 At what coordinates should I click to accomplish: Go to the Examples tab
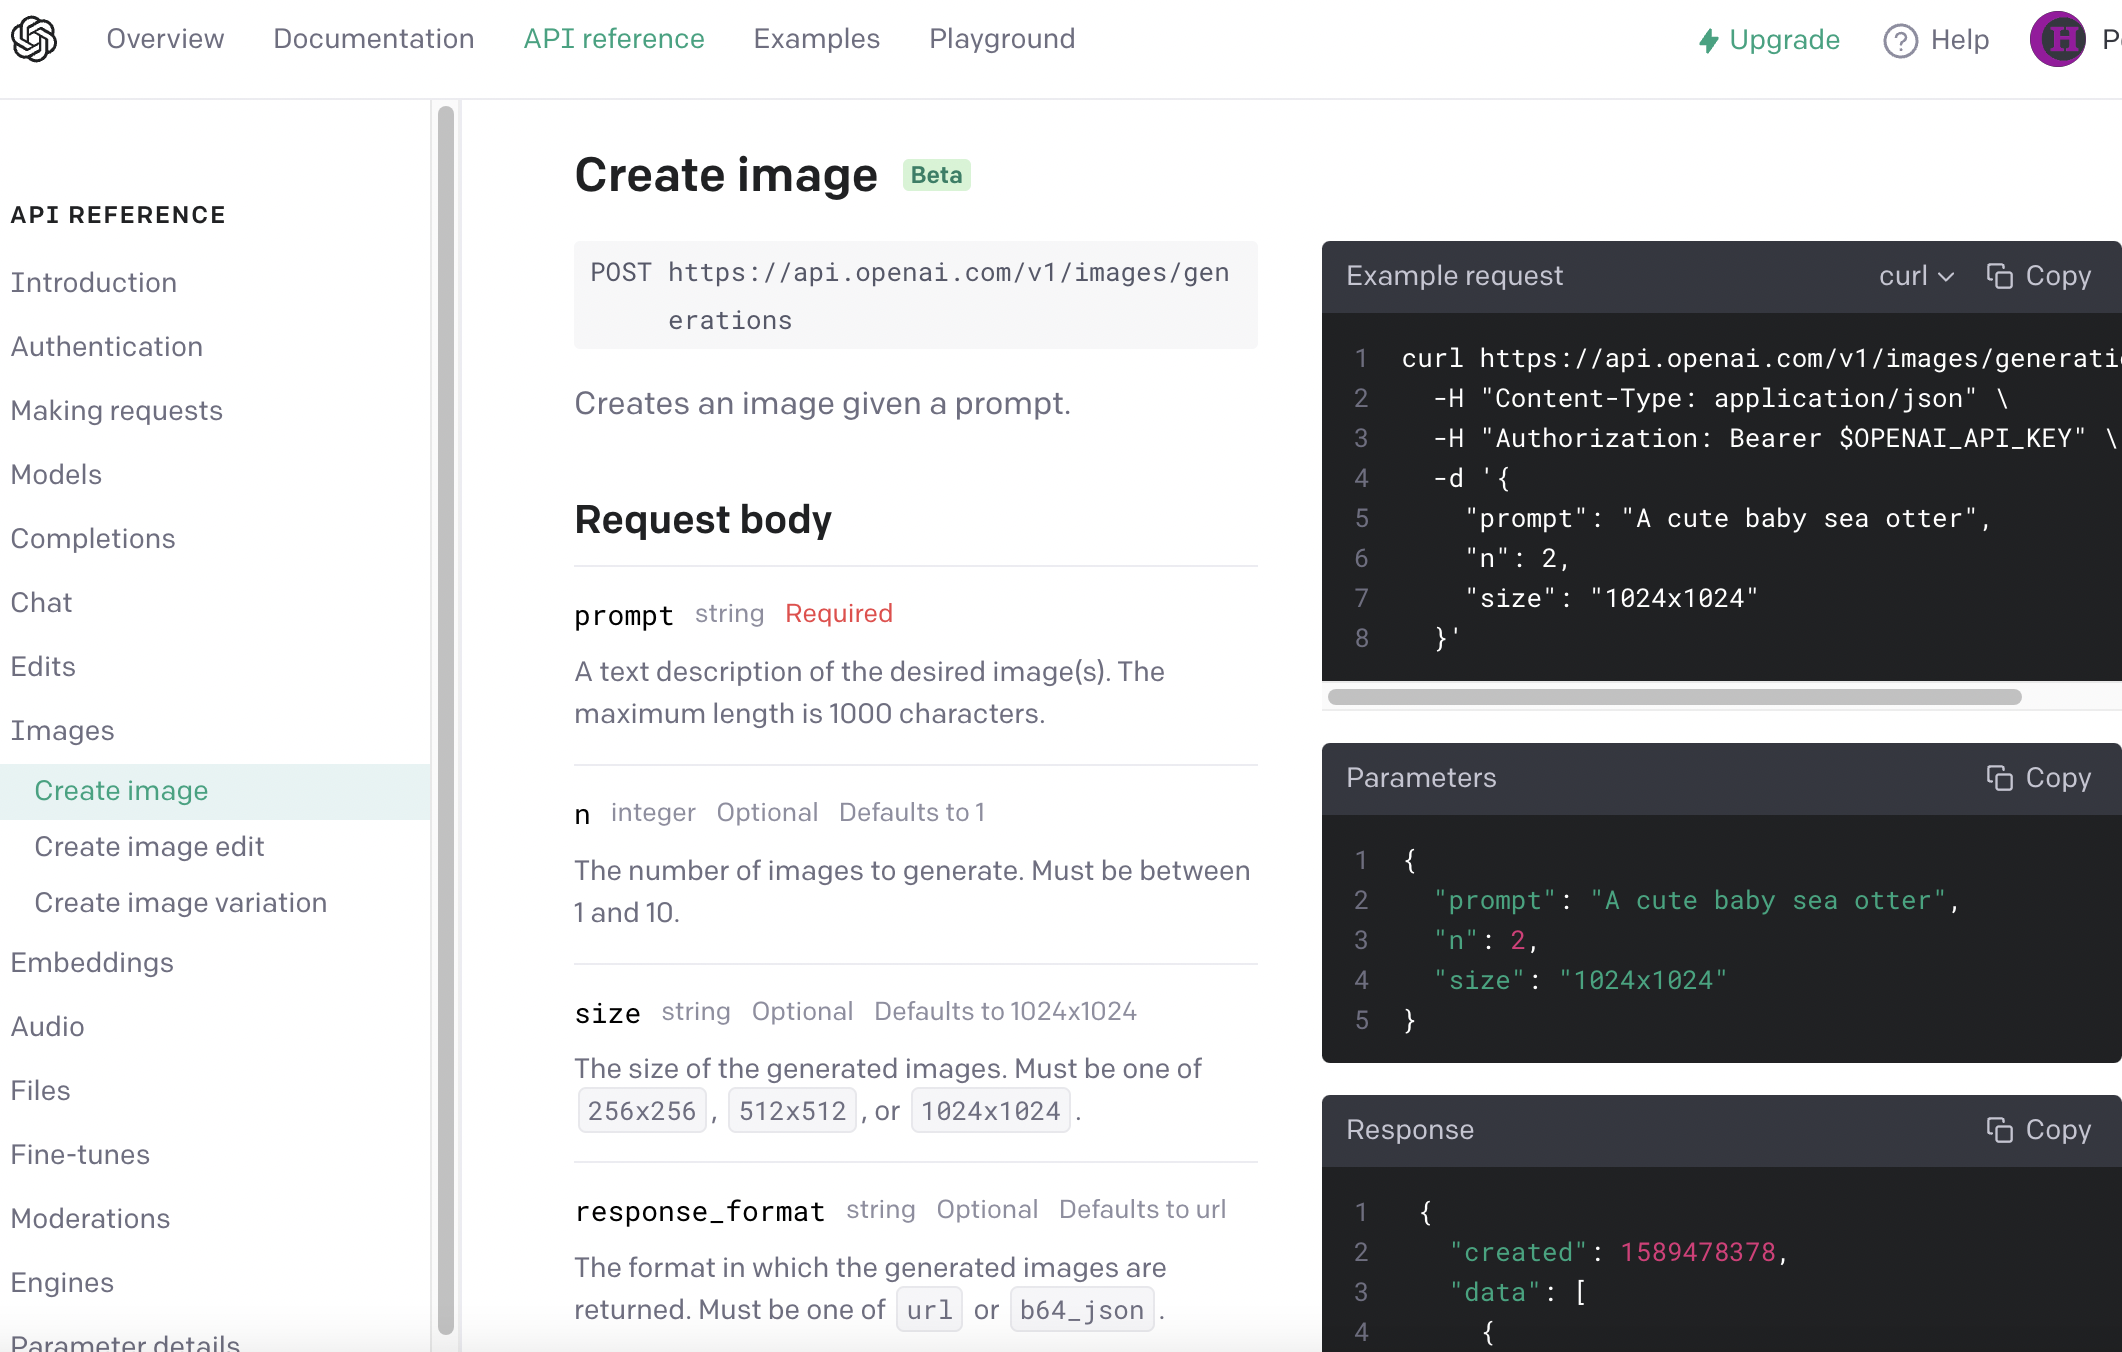click(x=816, y=39)
